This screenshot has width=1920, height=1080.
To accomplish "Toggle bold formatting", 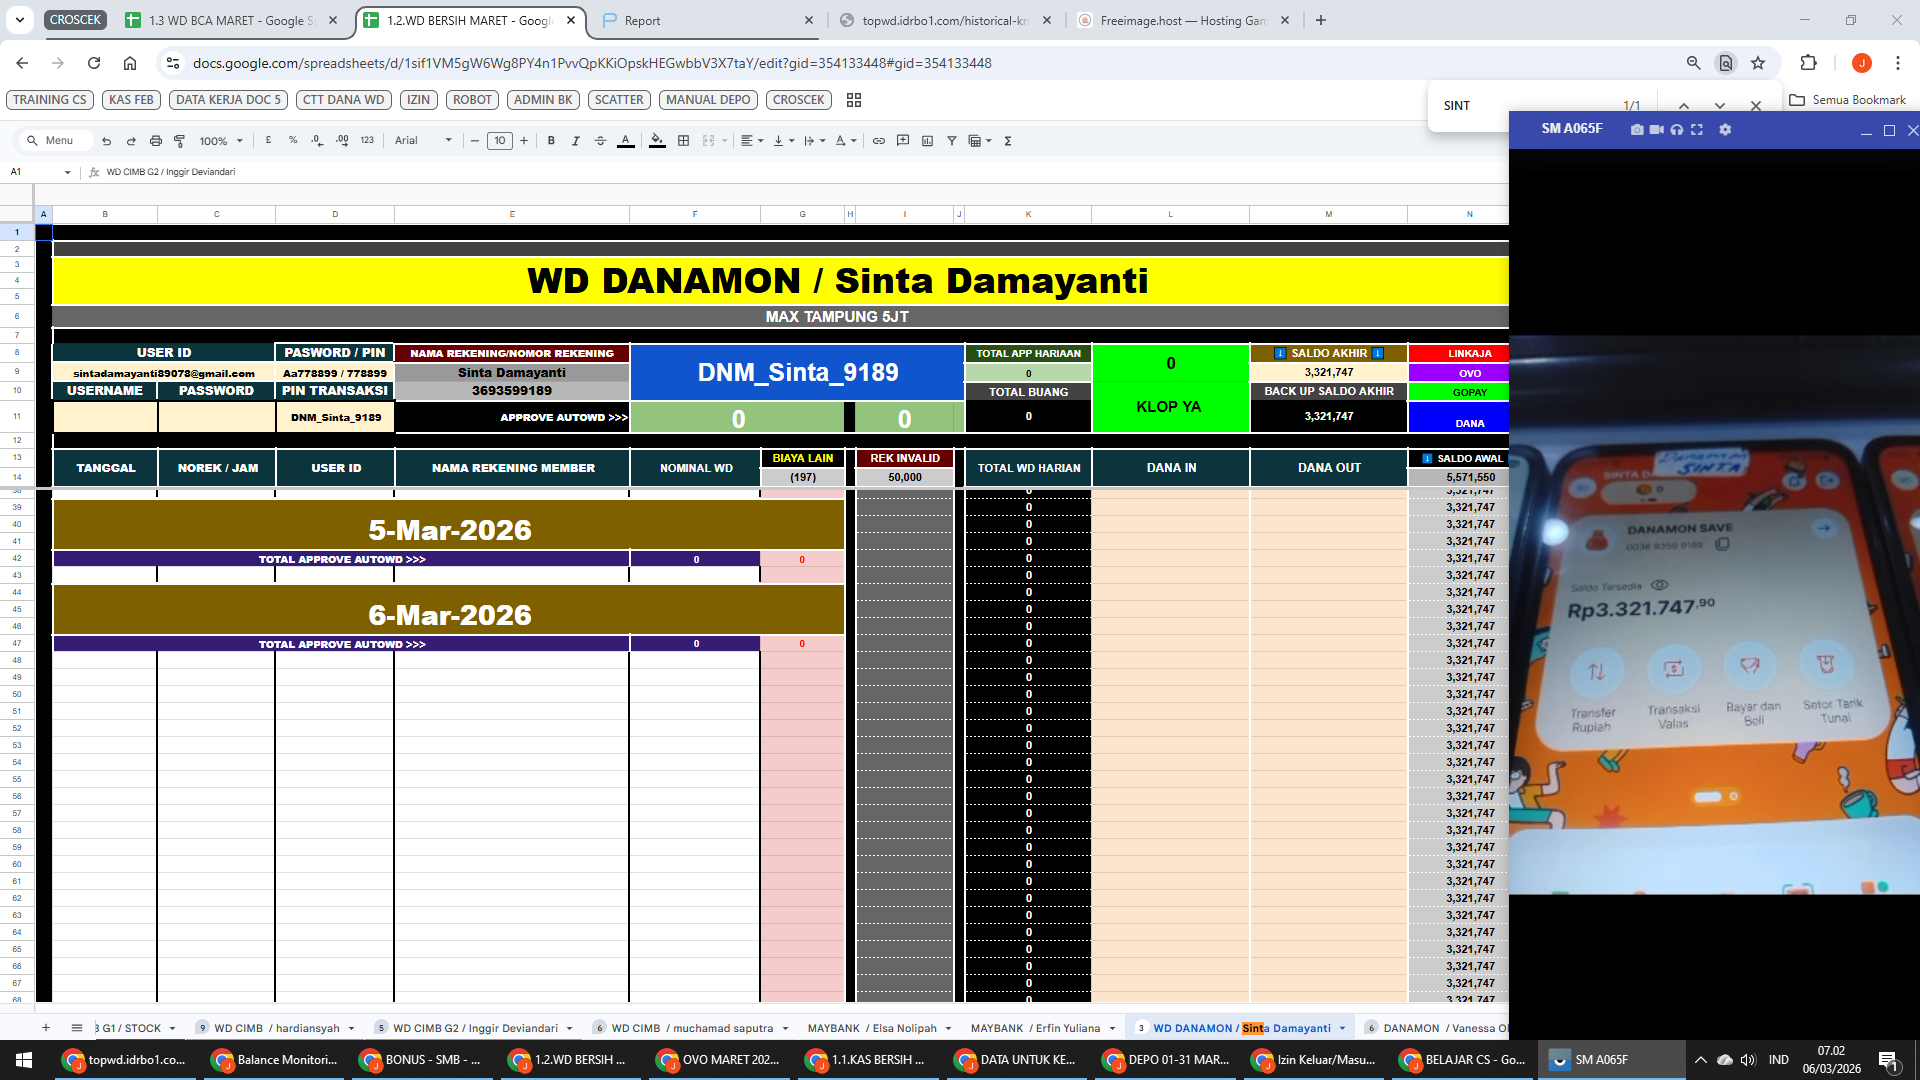I will click(x=551, y=141).
